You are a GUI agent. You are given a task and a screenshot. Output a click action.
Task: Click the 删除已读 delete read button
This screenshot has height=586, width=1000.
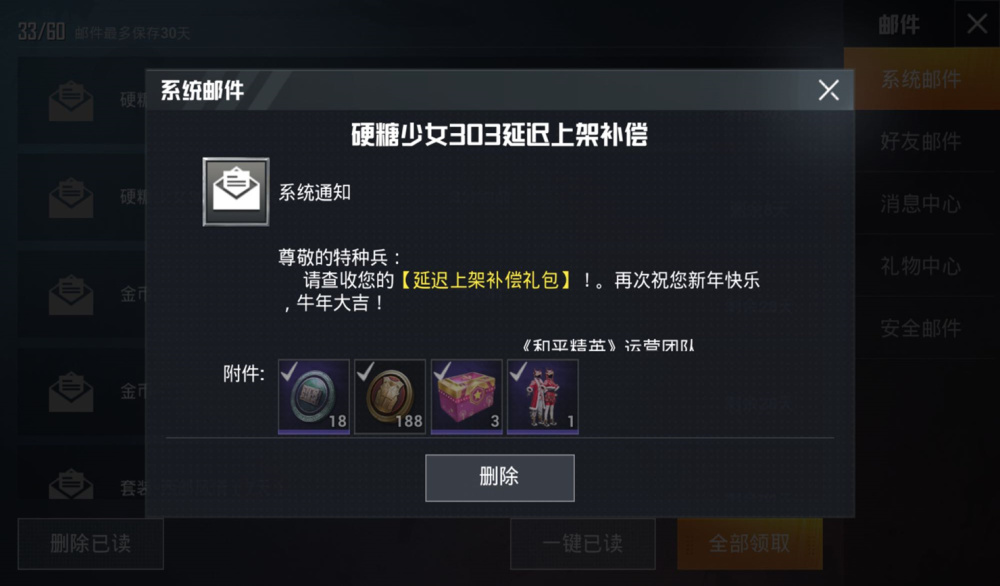click(91, 544)
